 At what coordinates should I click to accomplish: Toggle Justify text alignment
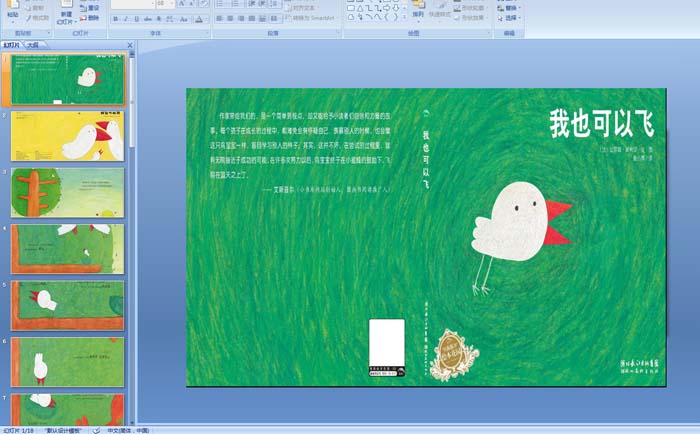252,18
